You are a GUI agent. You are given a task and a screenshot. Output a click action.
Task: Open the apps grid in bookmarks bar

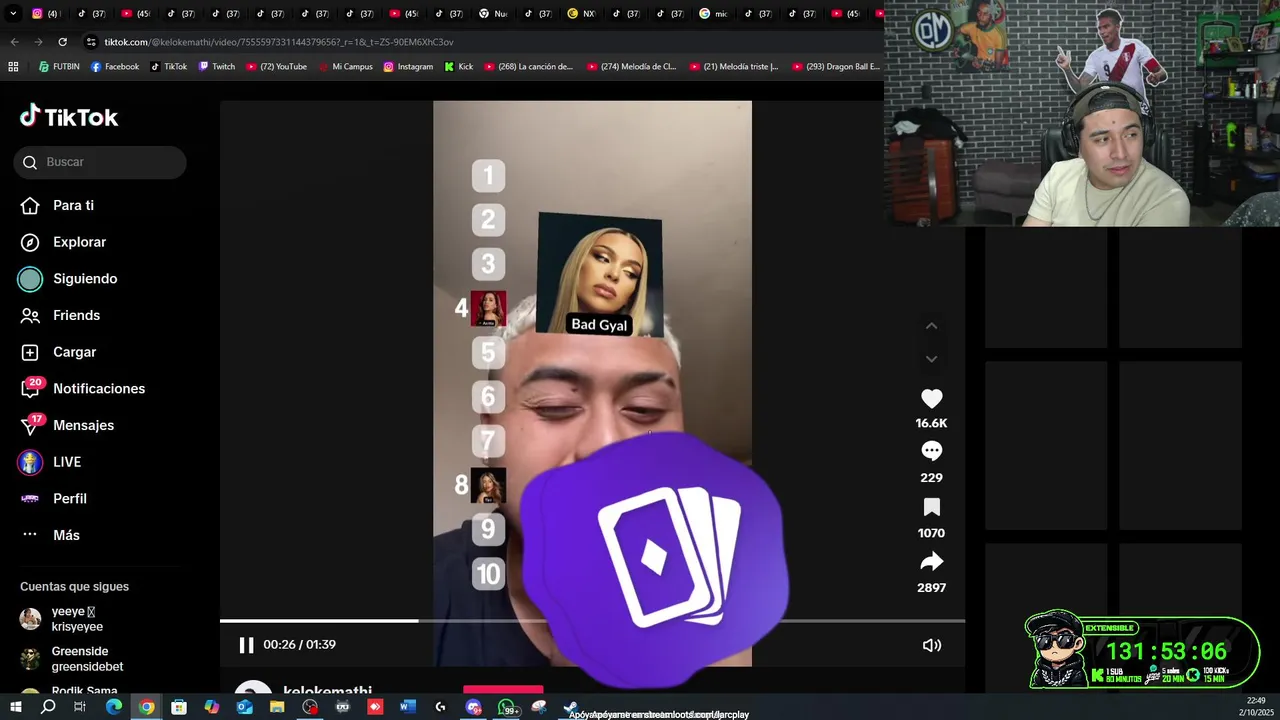click(13, 67)
